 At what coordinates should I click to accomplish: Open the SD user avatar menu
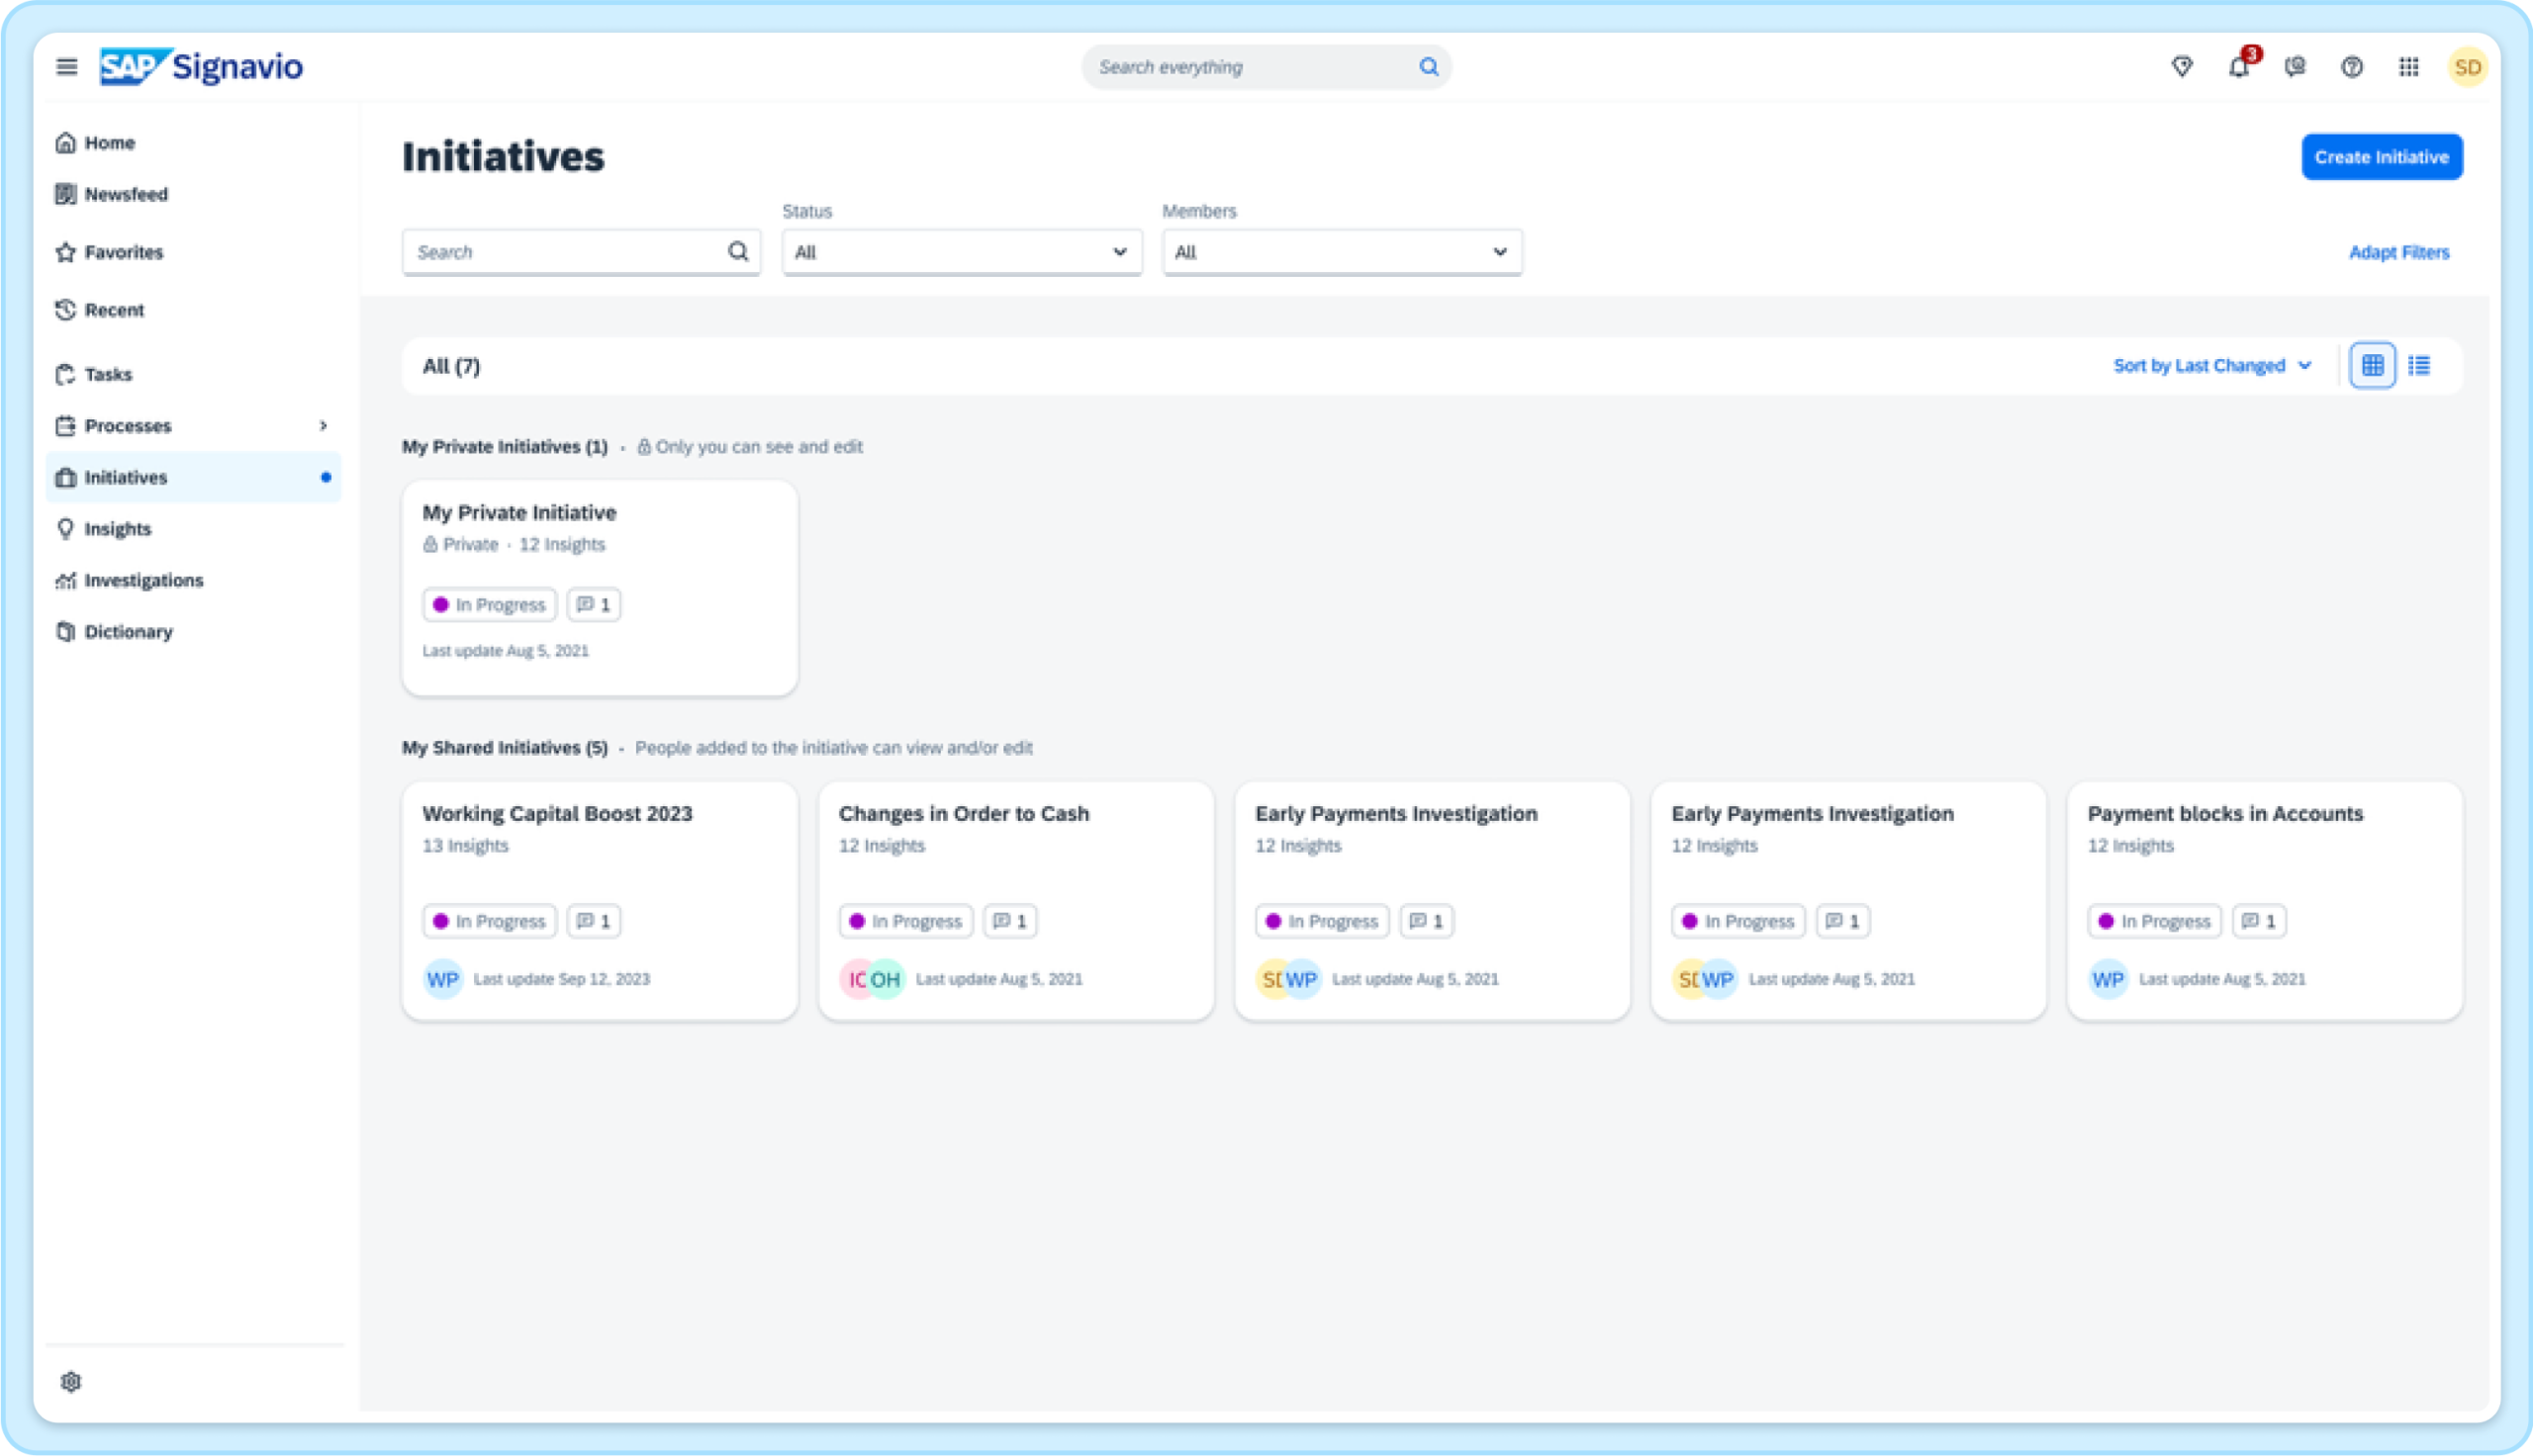point(2466,67)
